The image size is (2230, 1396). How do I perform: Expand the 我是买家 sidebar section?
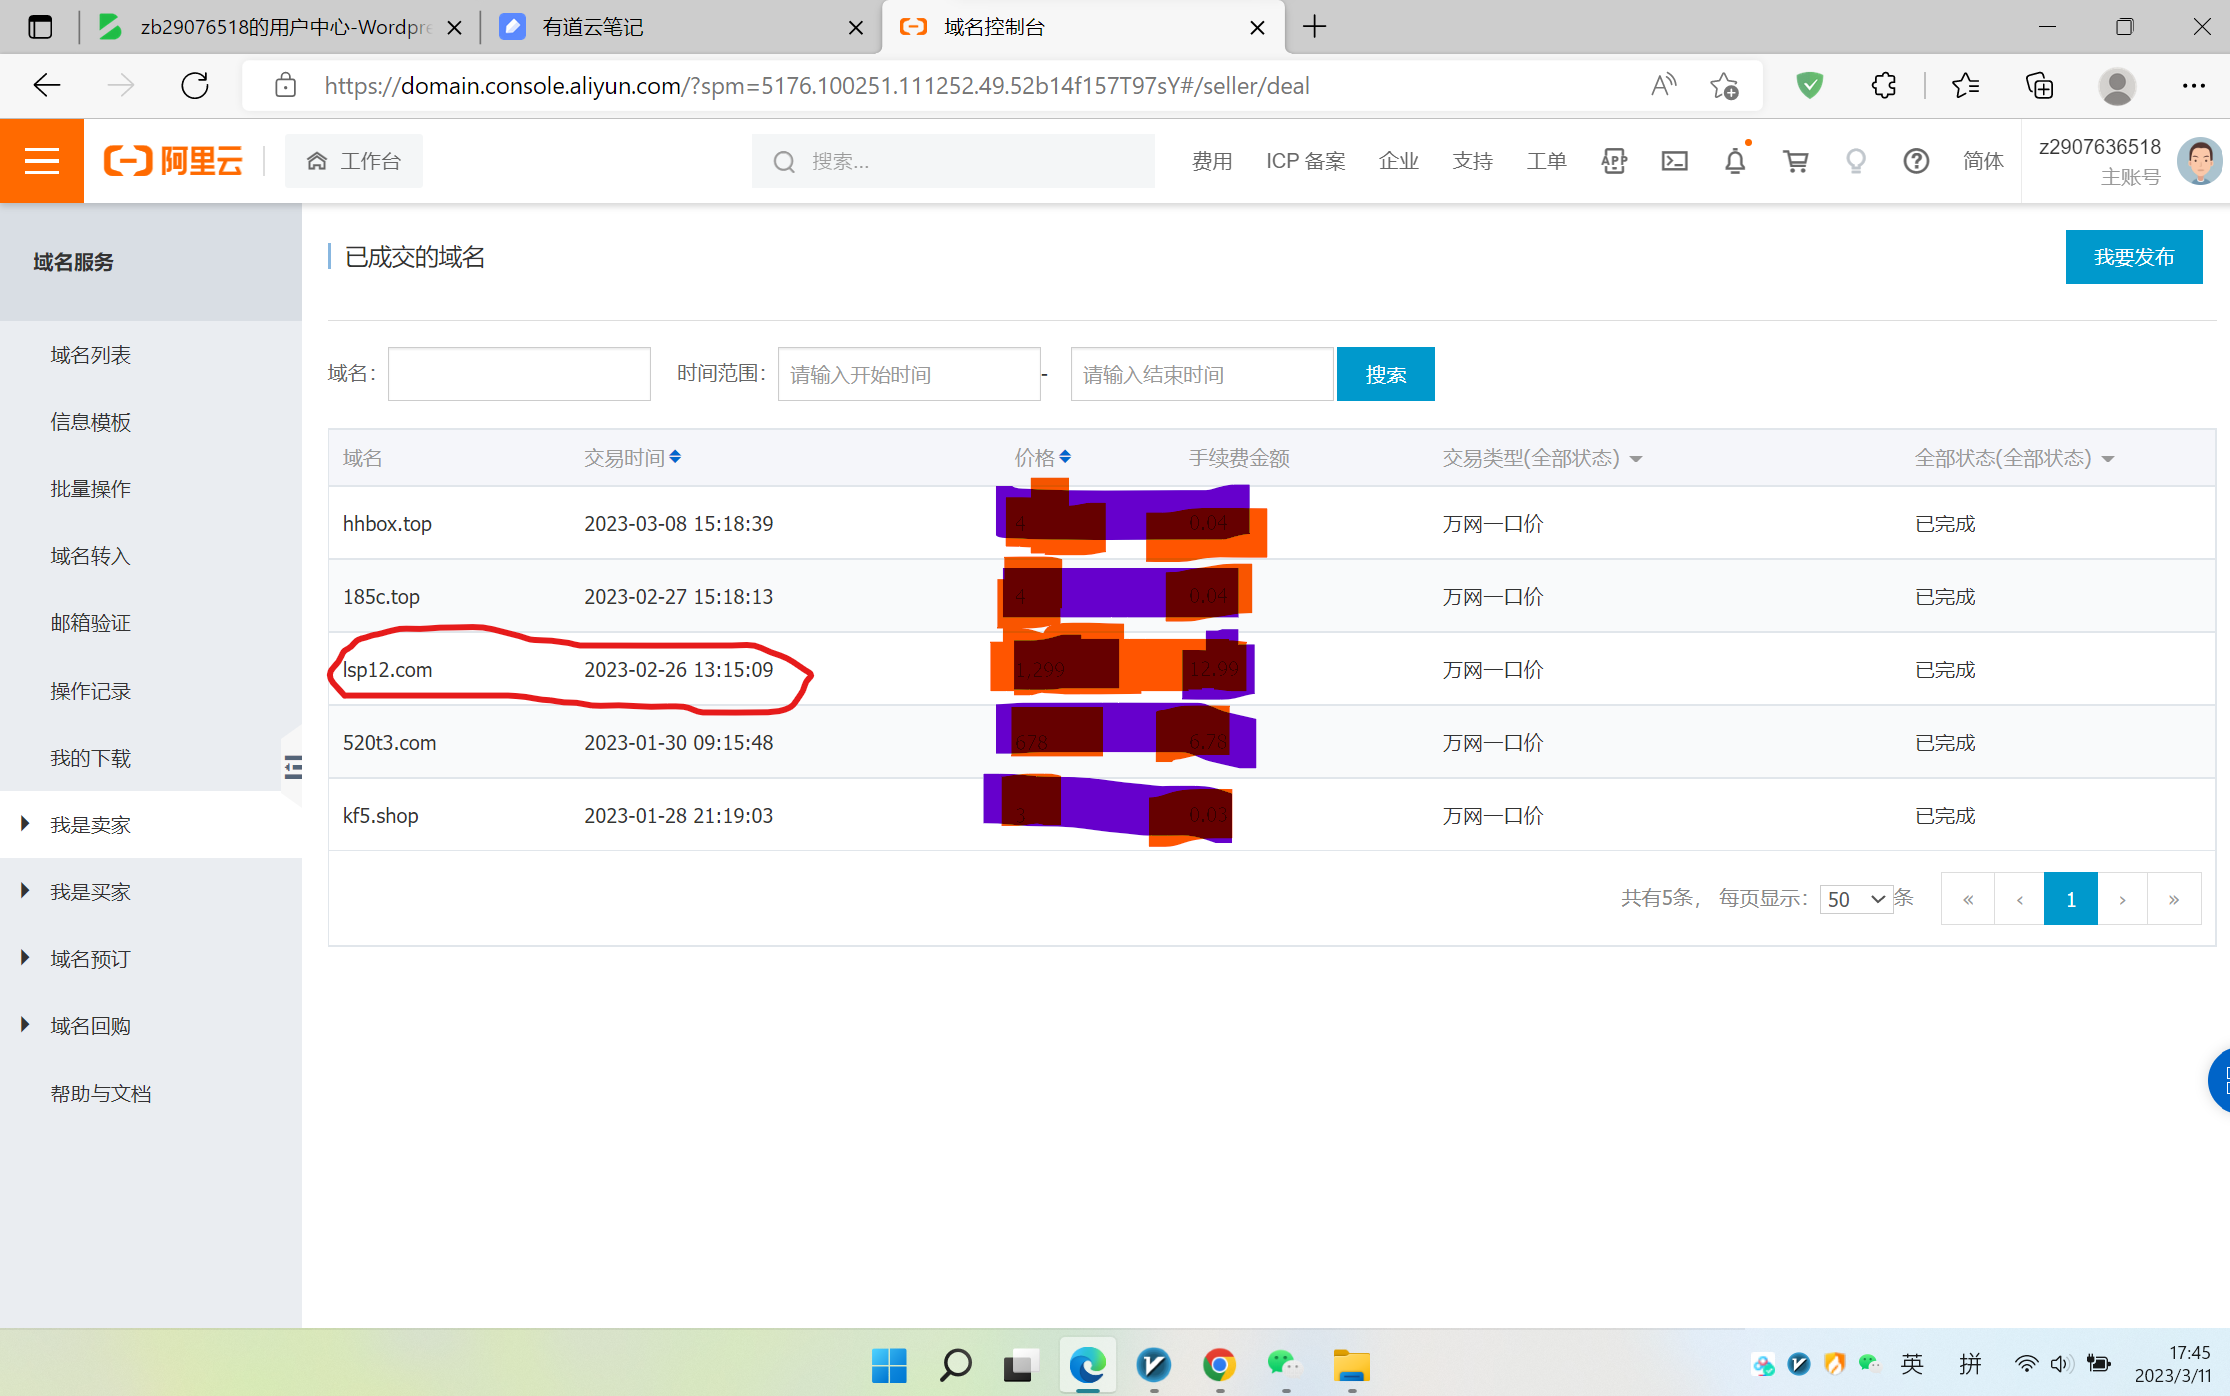pyautogui.click(x=90, y=892)
